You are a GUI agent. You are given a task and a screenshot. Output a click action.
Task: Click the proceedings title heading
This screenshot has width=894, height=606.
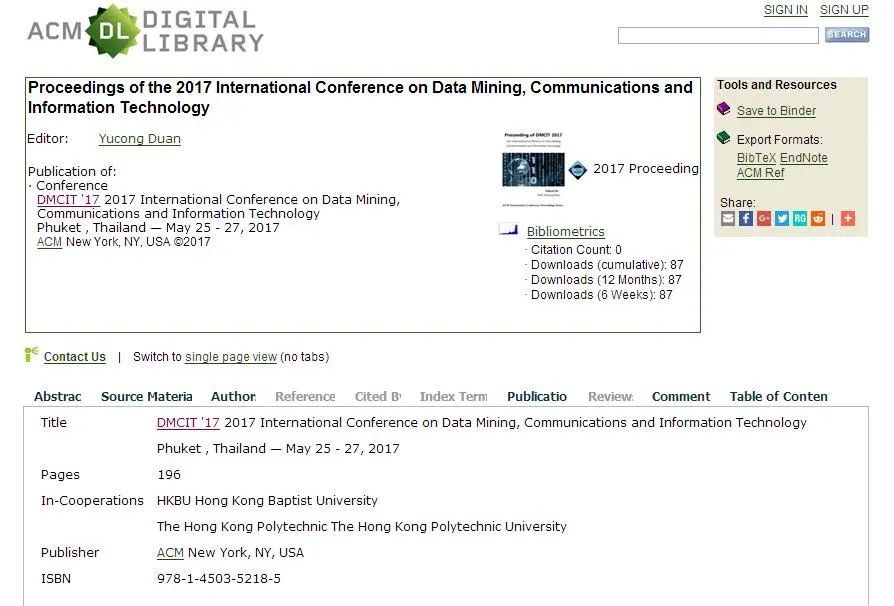coord(360,97)
